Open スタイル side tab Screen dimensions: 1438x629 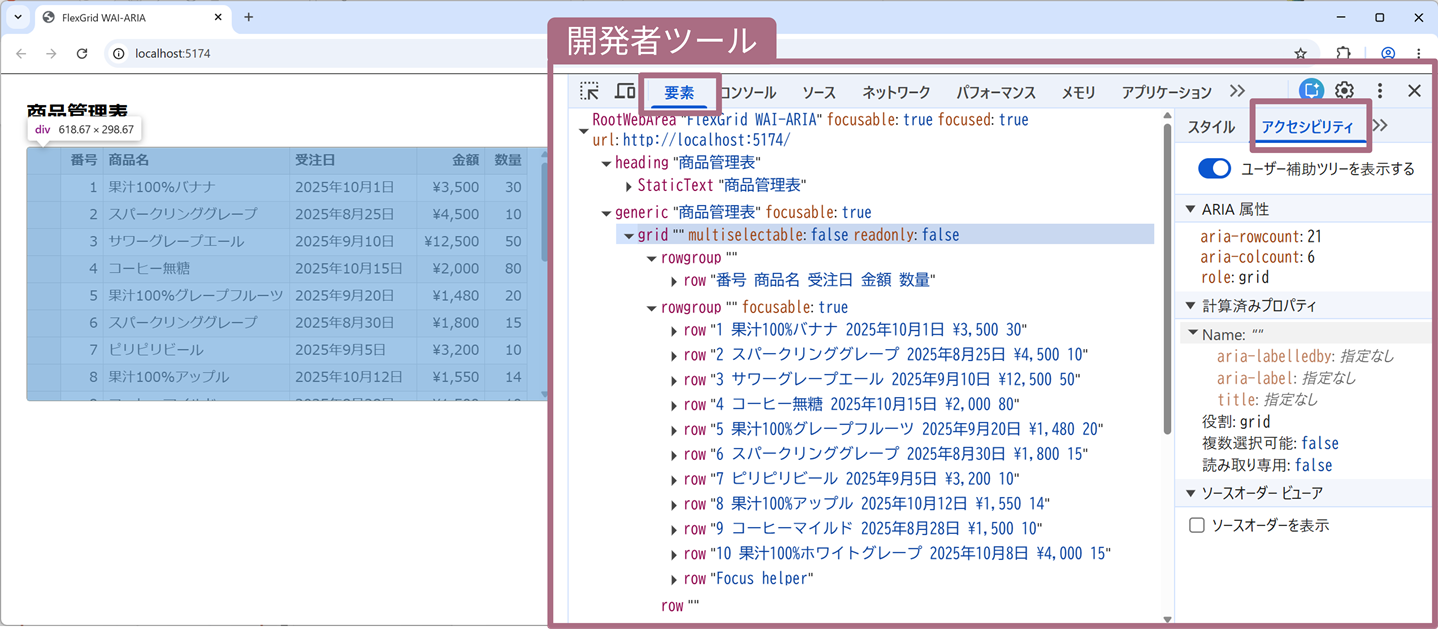[1211, 127]
